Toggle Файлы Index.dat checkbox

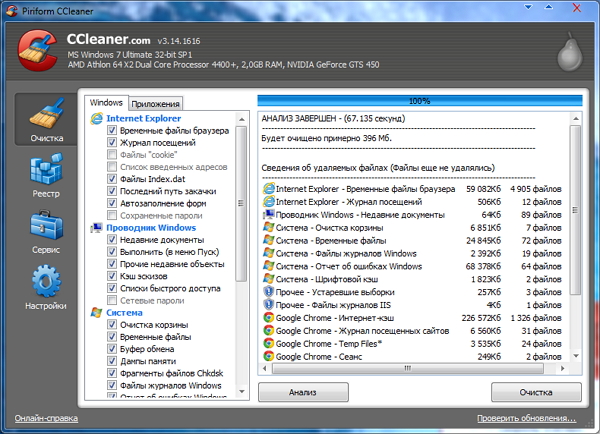click(112, 179)
